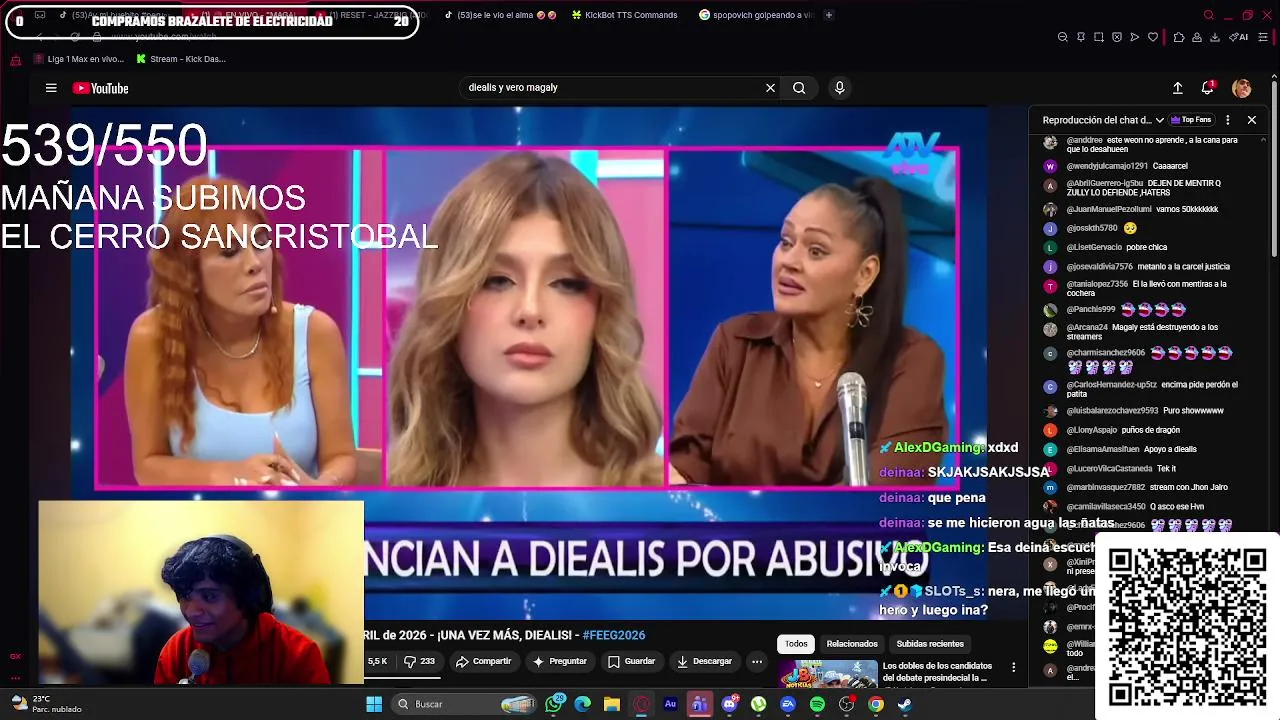This screenshot has height=720, width=1280.
Task: Open the Windows Start menu
Action: pos(374,704)
